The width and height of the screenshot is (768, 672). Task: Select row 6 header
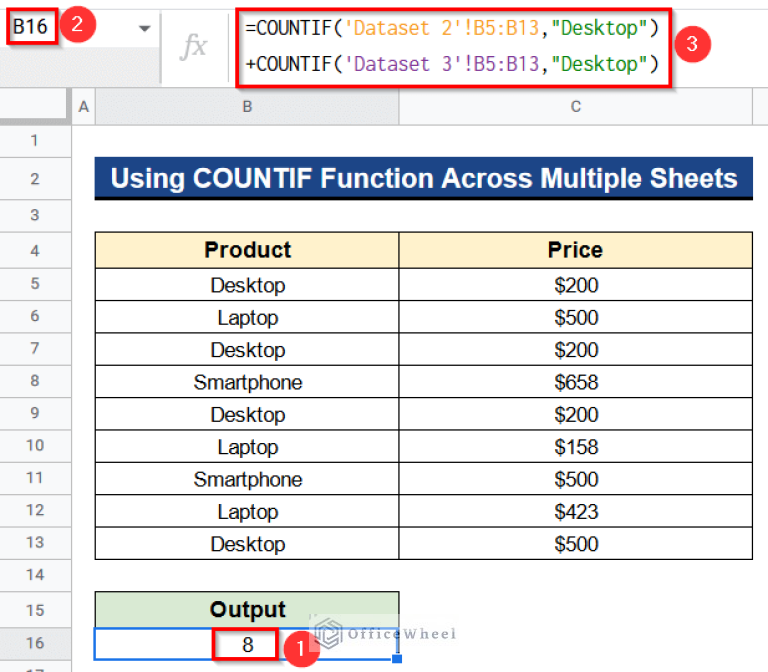pyautogui.click(x=35, y=316)
